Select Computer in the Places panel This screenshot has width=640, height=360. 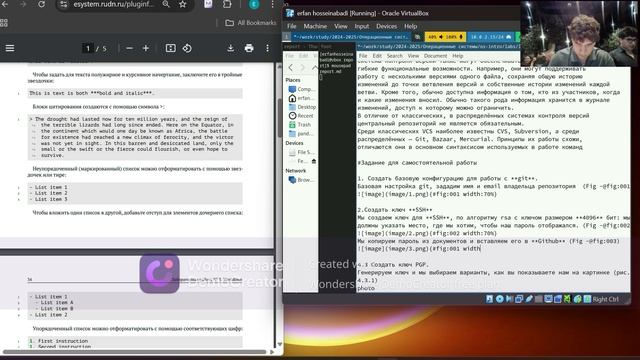tap(301, 89)
